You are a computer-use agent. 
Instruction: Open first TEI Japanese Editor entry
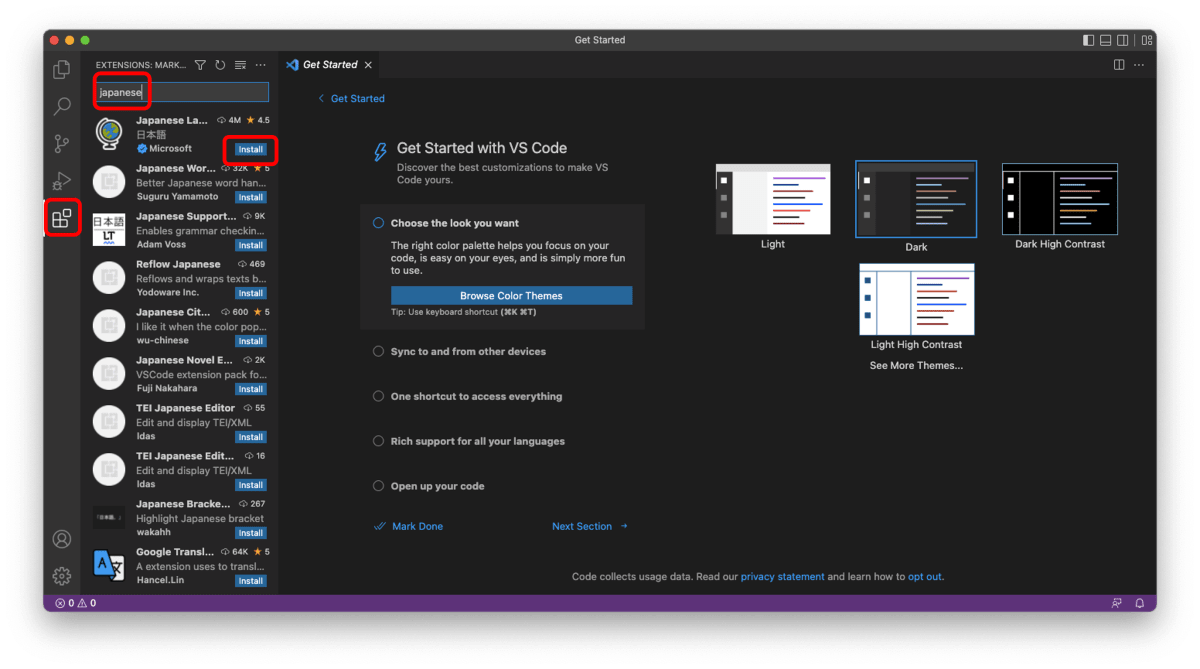(180, 422)
